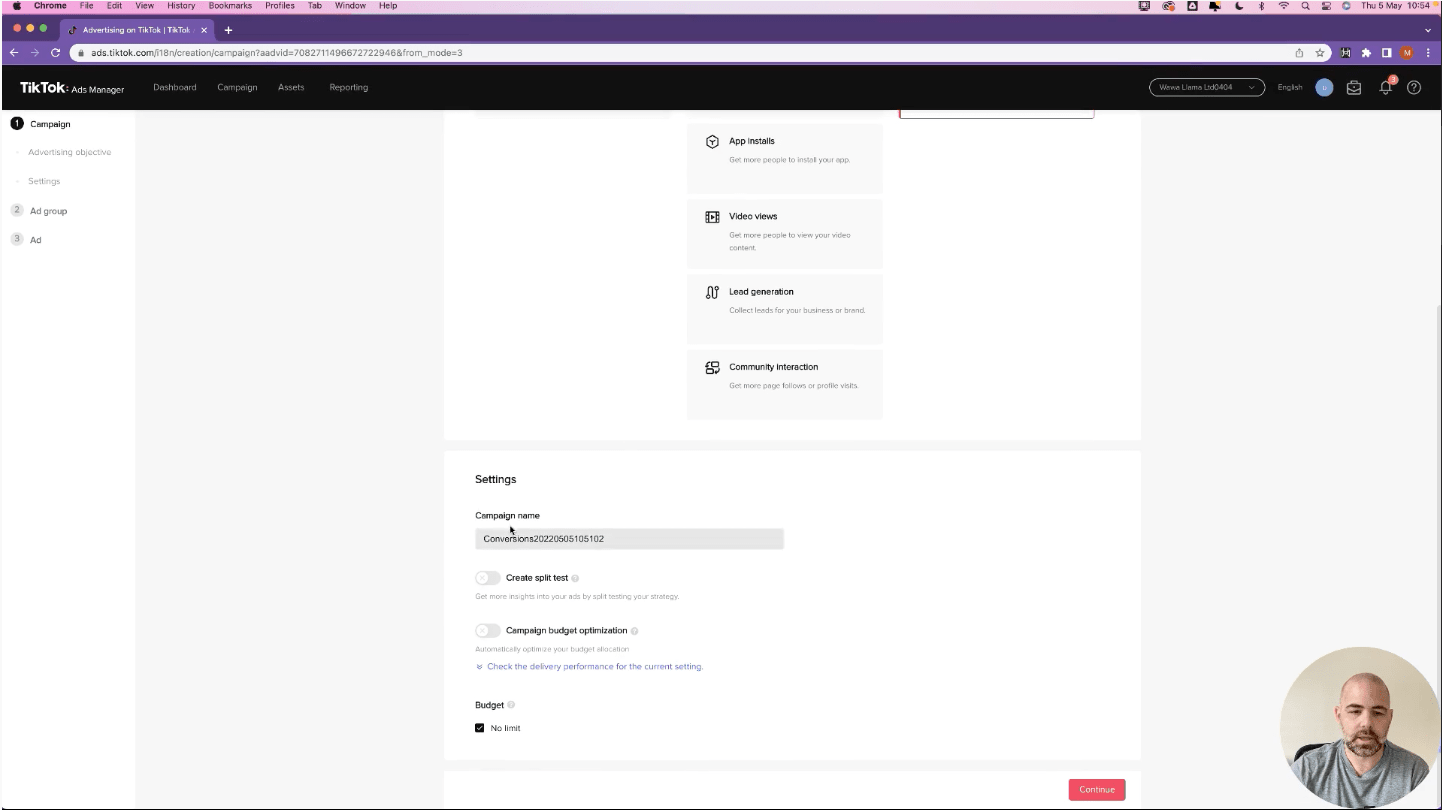This screenshot has height=810, width=1442.
Task: Select the Video views objective icon
Action: pos(712,217)
